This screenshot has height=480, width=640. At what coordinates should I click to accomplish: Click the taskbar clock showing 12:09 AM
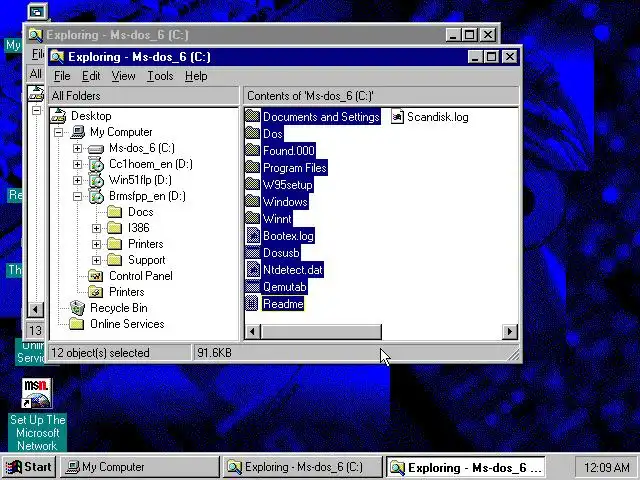607,467
